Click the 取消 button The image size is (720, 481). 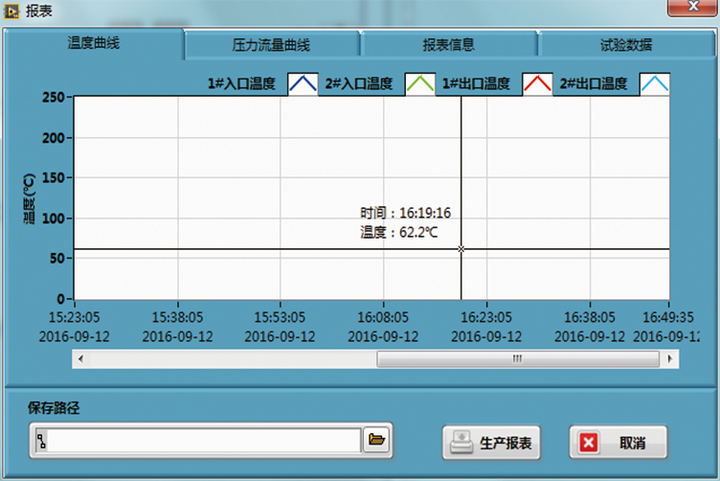click(x=618, y=442)
